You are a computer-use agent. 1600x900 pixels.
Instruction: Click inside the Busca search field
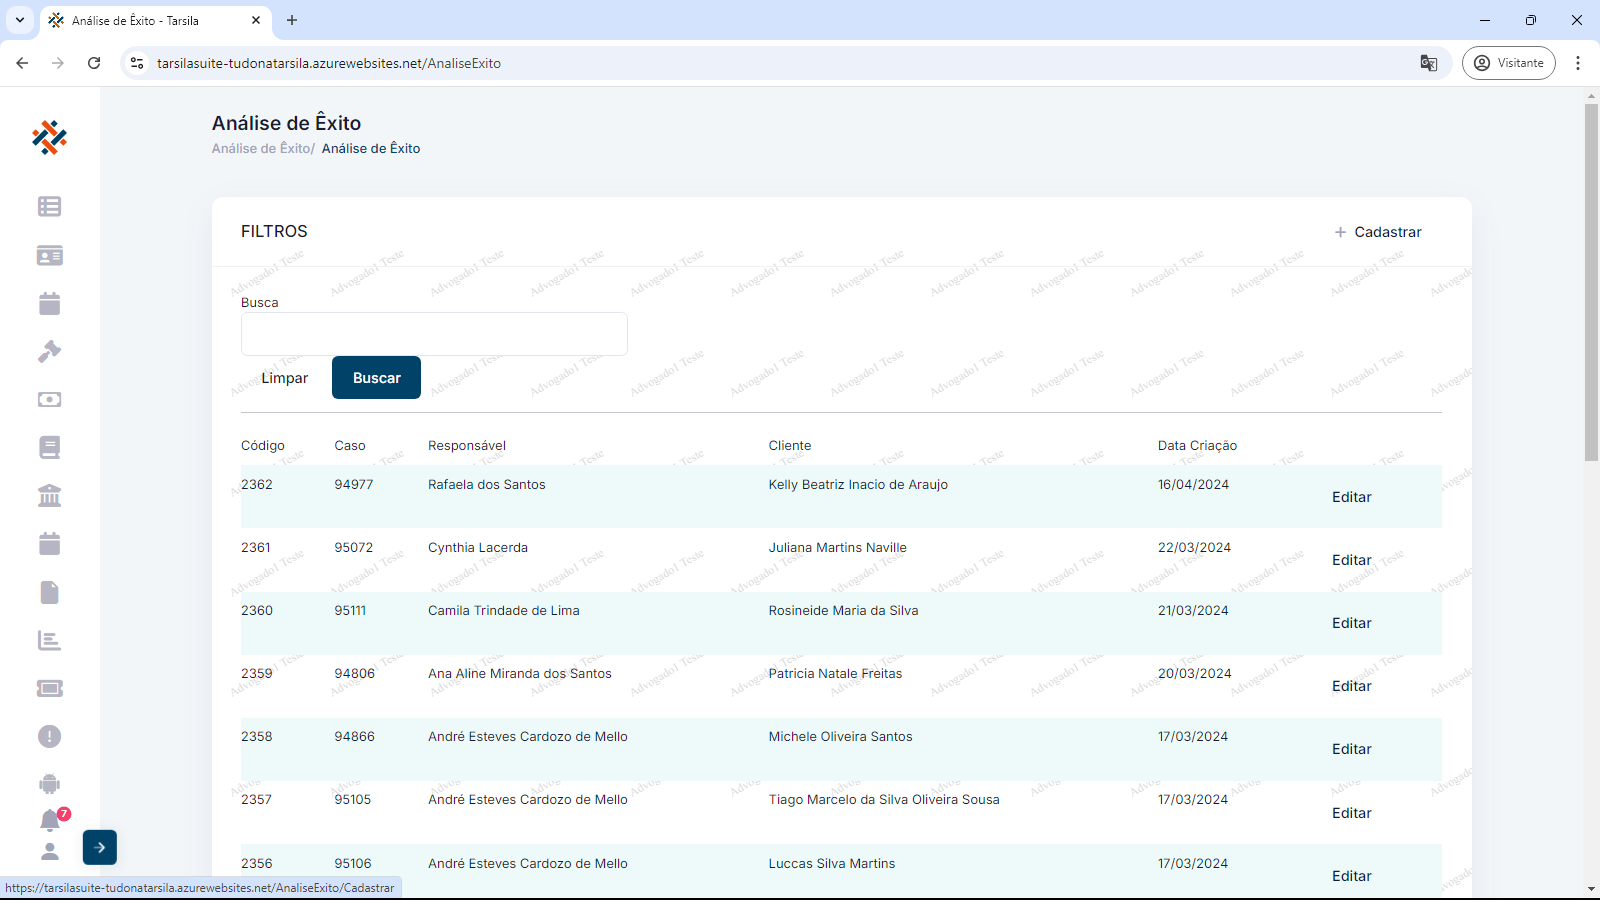click(x=434, y=334)
